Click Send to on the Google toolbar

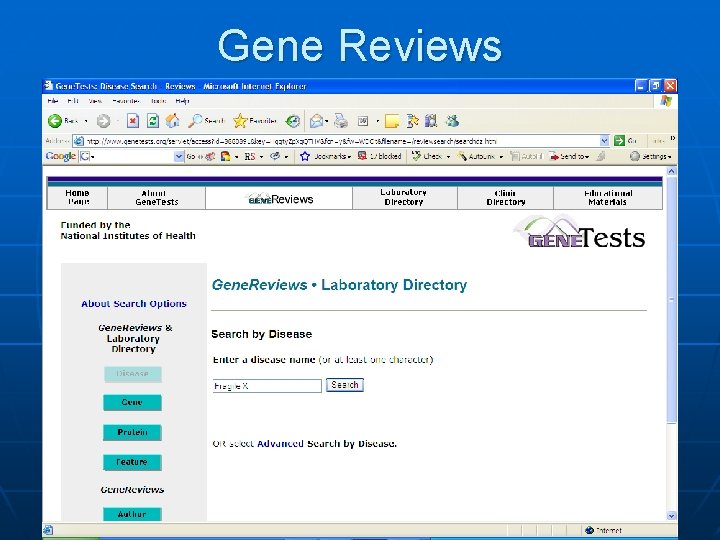point(569,157)
